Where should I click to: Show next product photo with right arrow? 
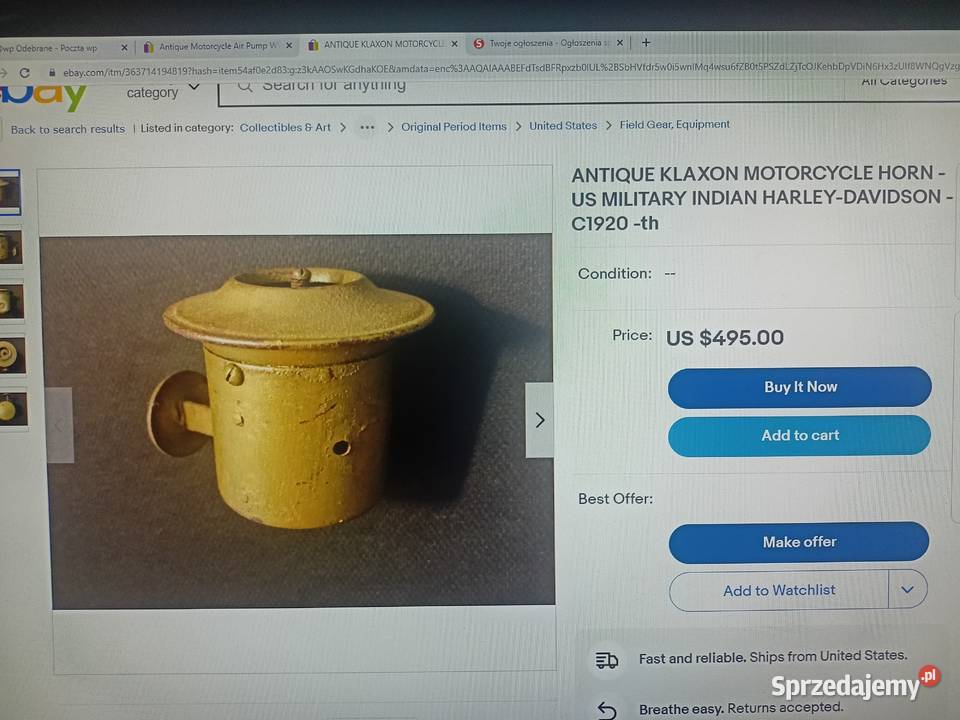[539, 420]
